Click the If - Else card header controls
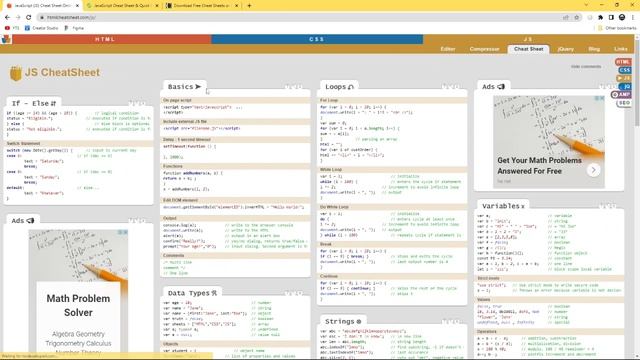This screenshot has height=360, width=640. 137,103
